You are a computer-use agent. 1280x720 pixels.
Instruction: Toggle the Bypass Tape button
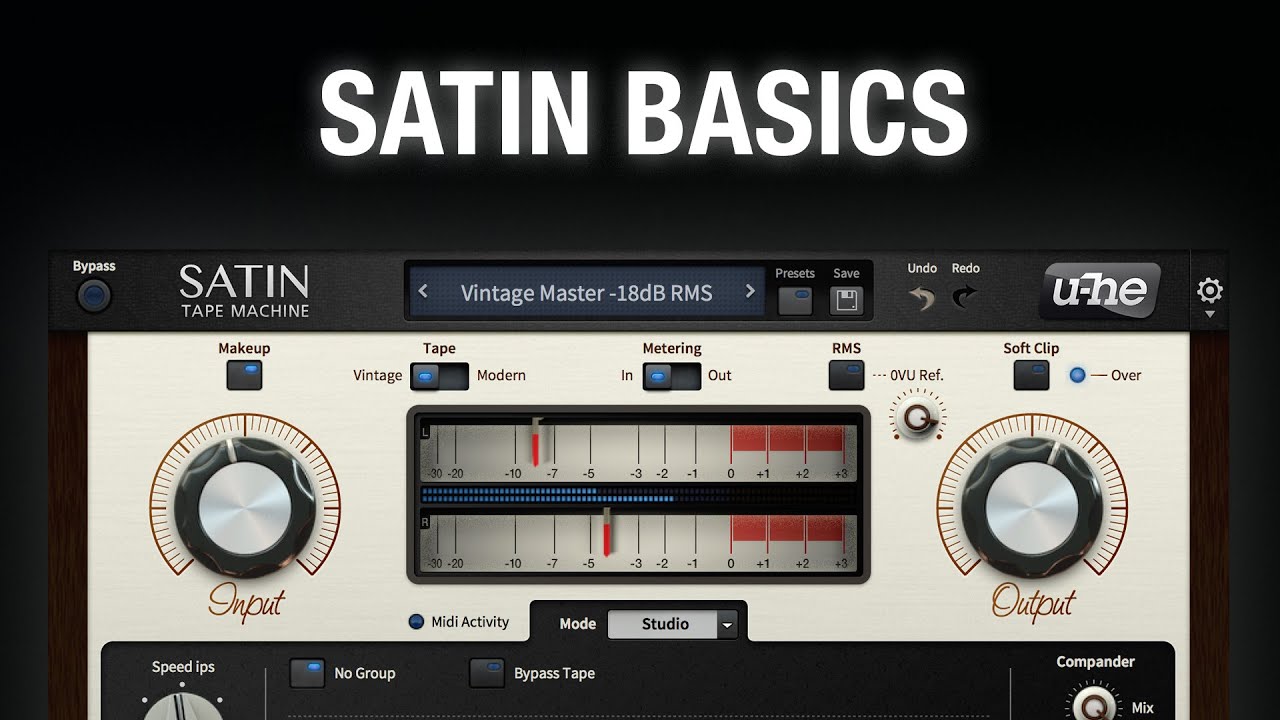[x=487, y=673]
